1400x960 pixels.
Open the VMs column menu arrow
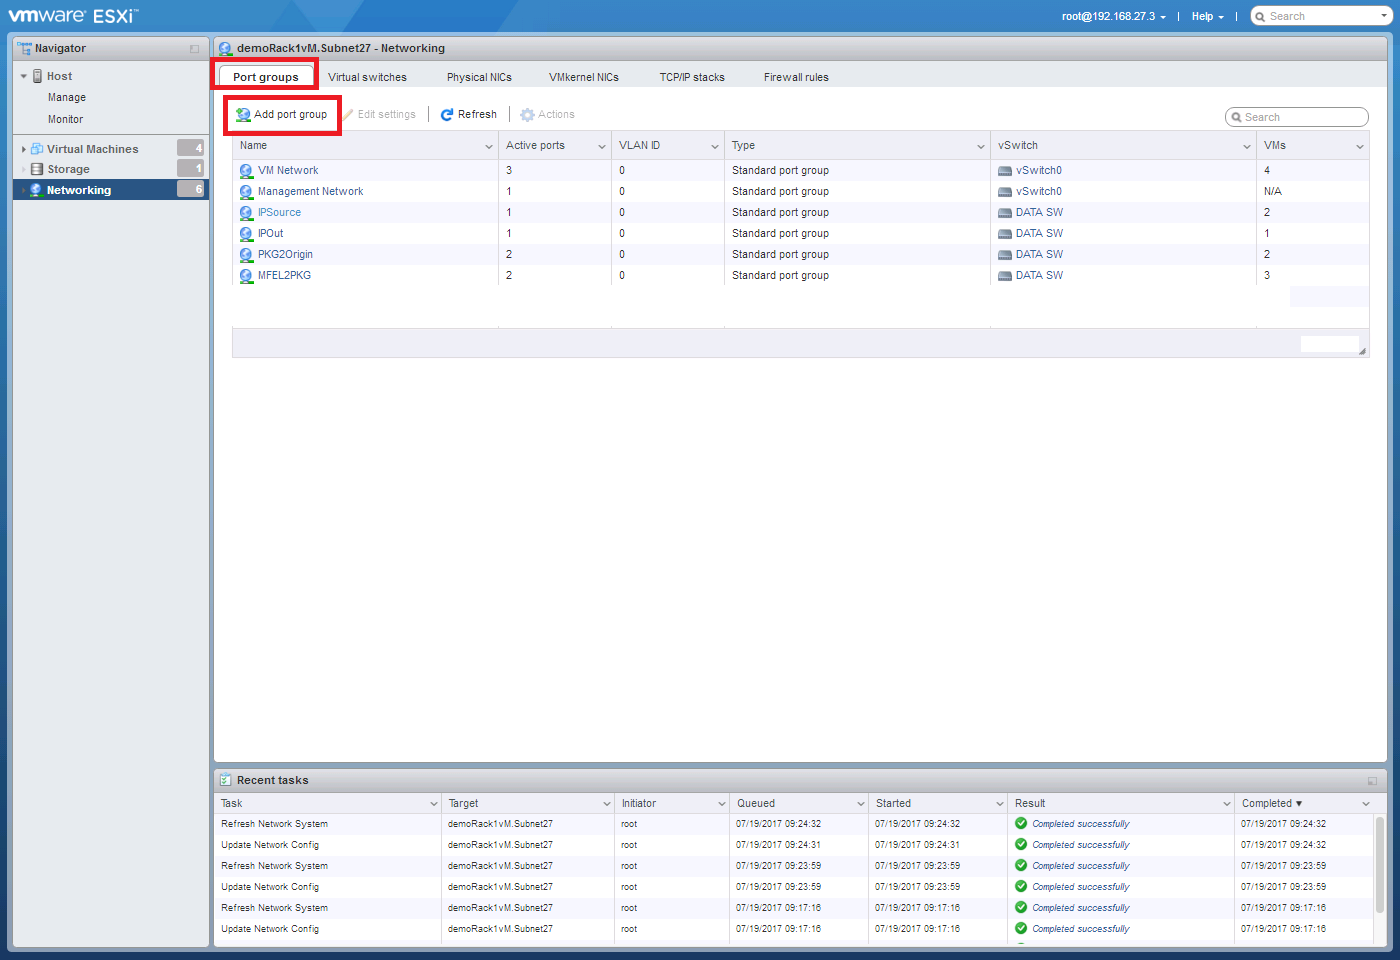click(1360, 146)
